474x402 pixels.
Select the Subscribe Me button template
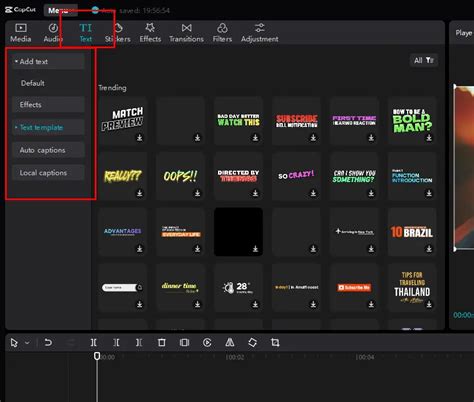tap(354, 287)
